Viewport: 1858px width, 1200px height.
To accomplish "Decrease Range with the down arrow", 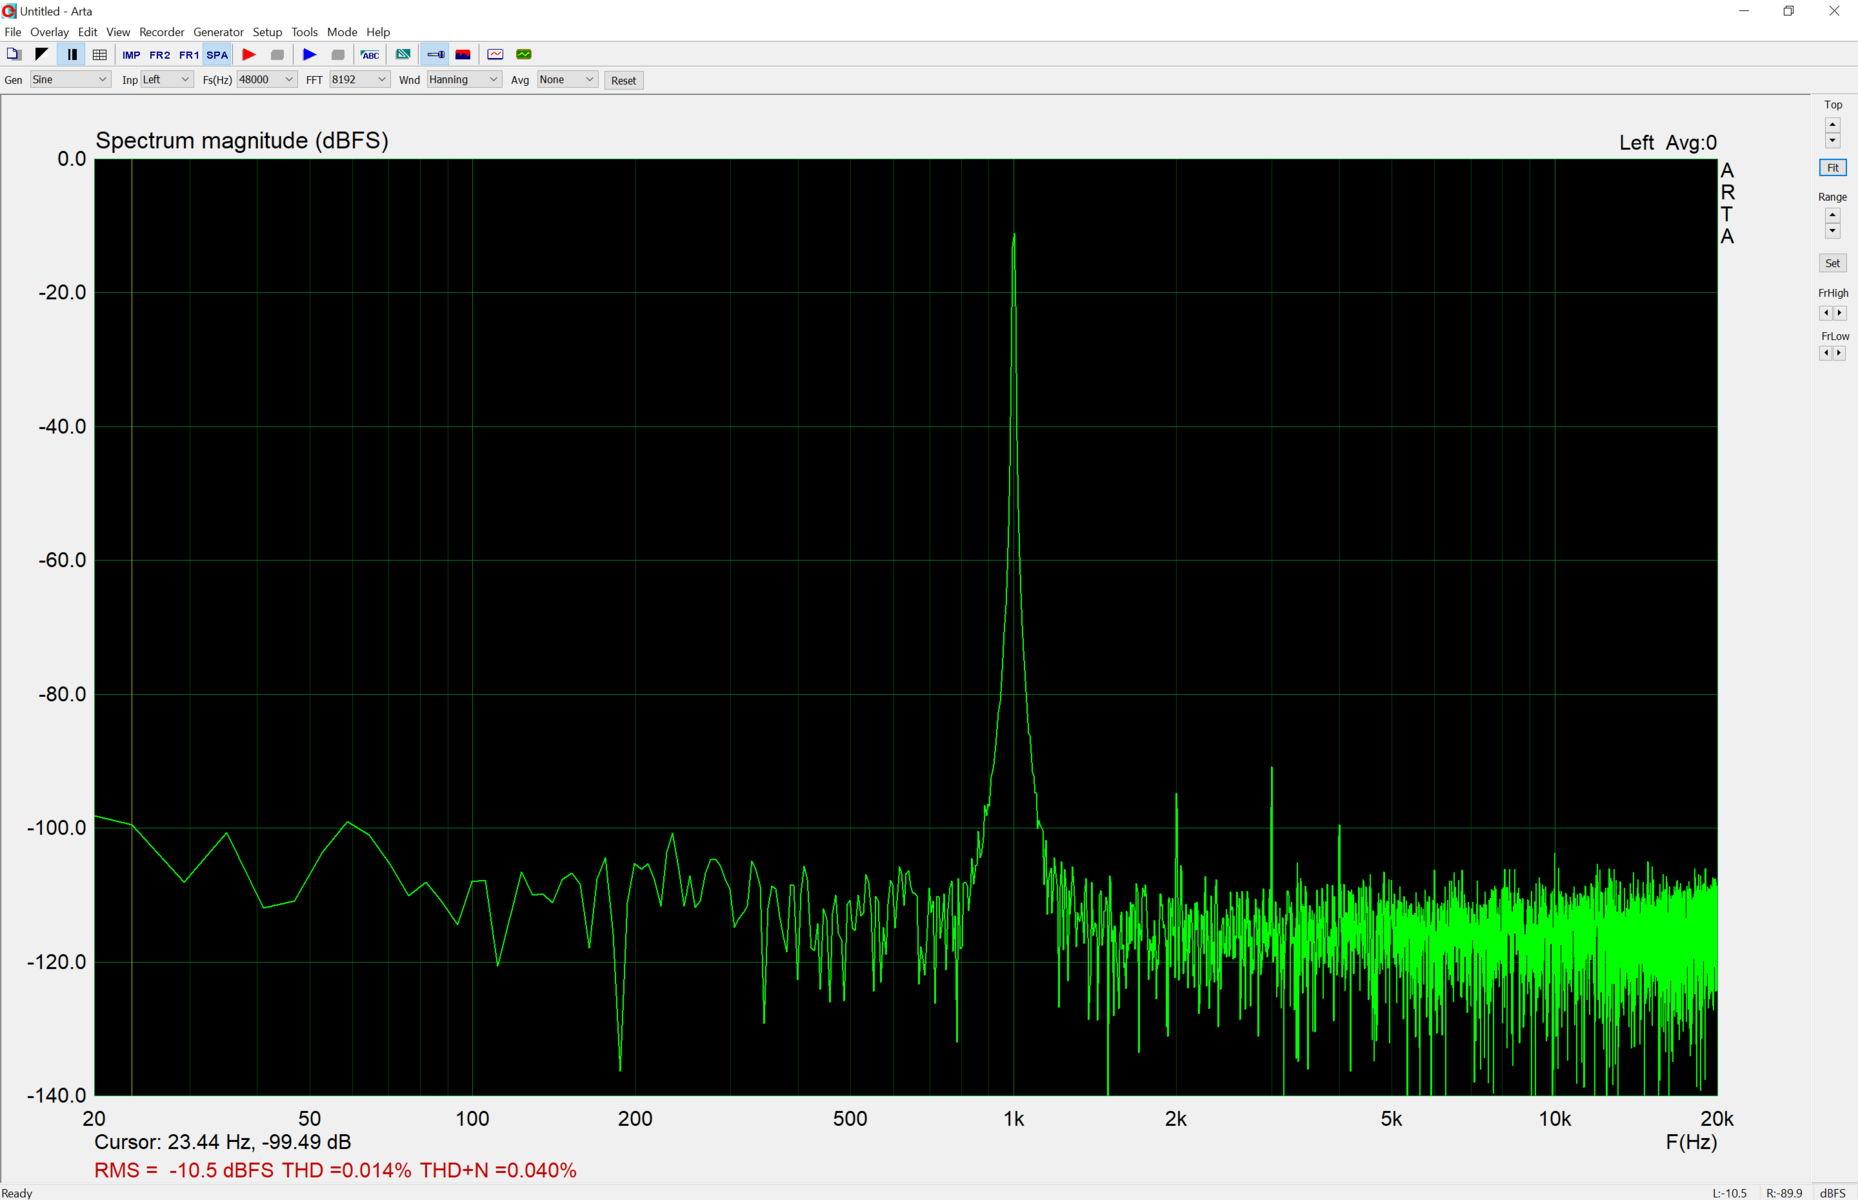I will coord(1832,231).
